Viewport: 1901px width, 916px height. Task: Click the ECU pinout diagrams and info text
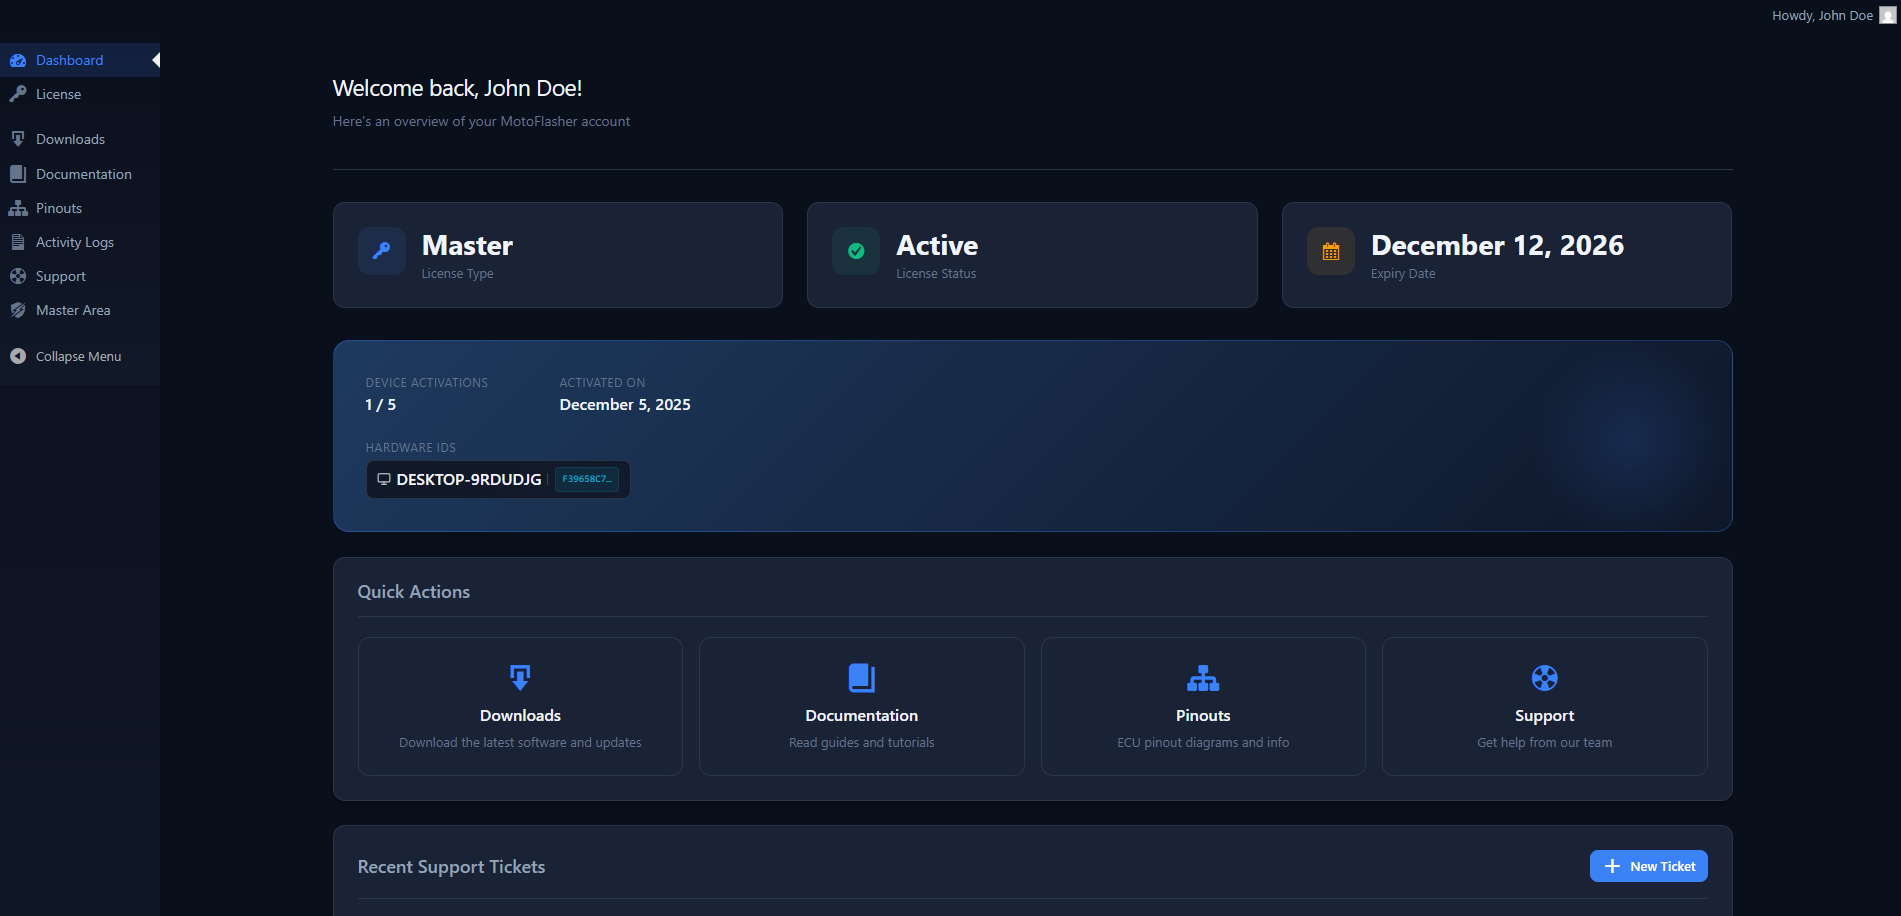(x=1203, y=743)
